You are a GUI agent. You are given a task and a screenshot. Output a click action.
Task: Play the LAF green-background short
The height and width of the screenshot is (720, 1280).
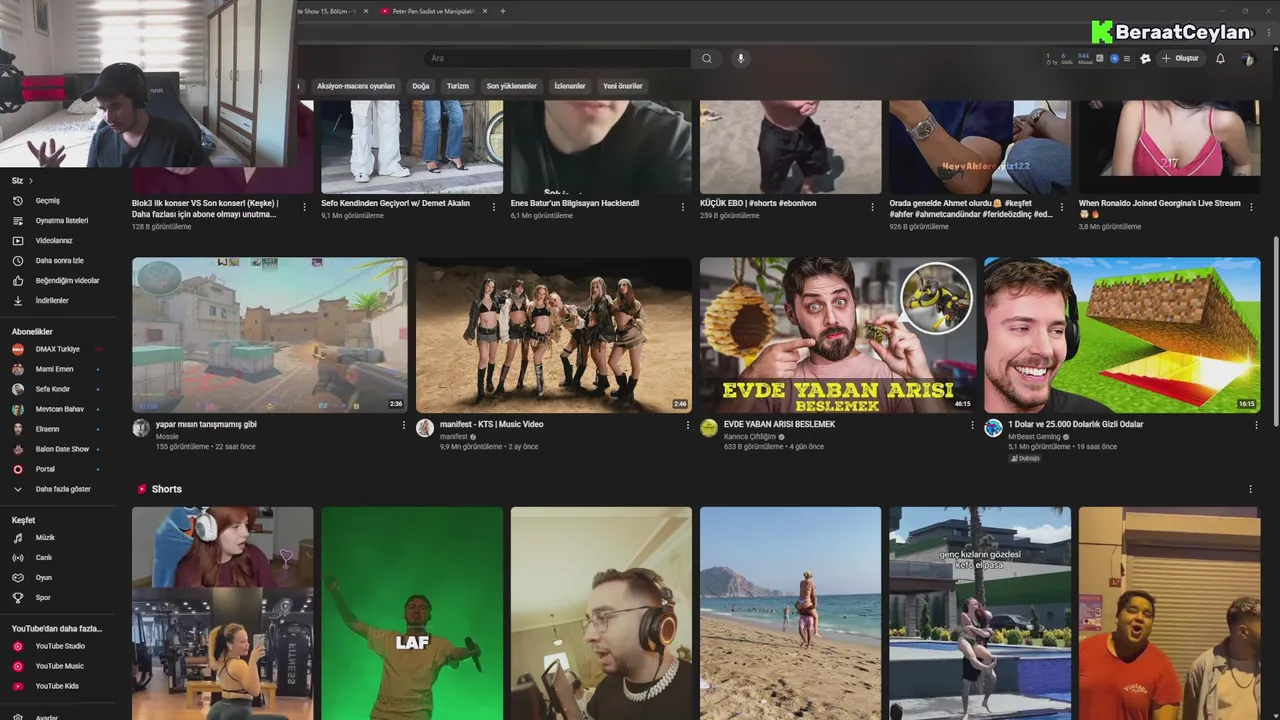[412, 613]
